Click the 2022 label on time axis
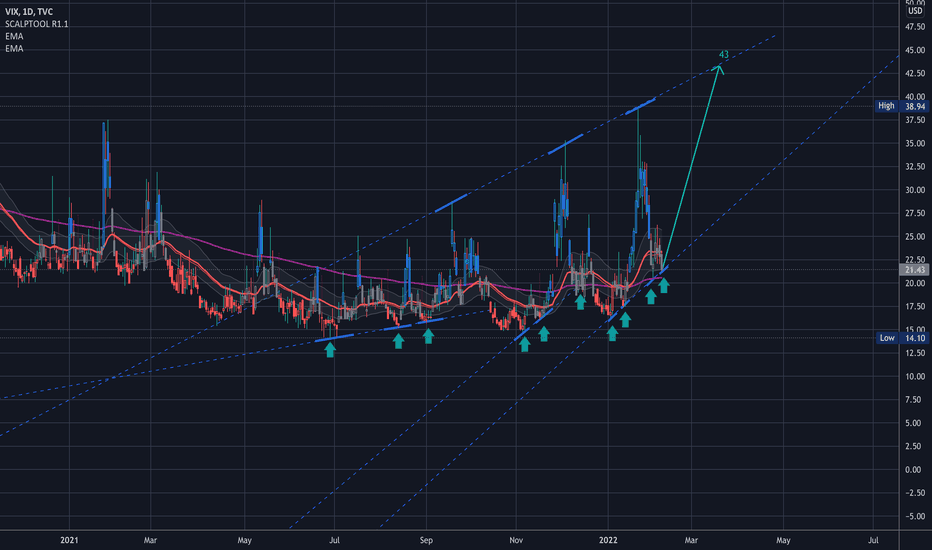Screen dimensions: 932x550 [x=608, y=540]
